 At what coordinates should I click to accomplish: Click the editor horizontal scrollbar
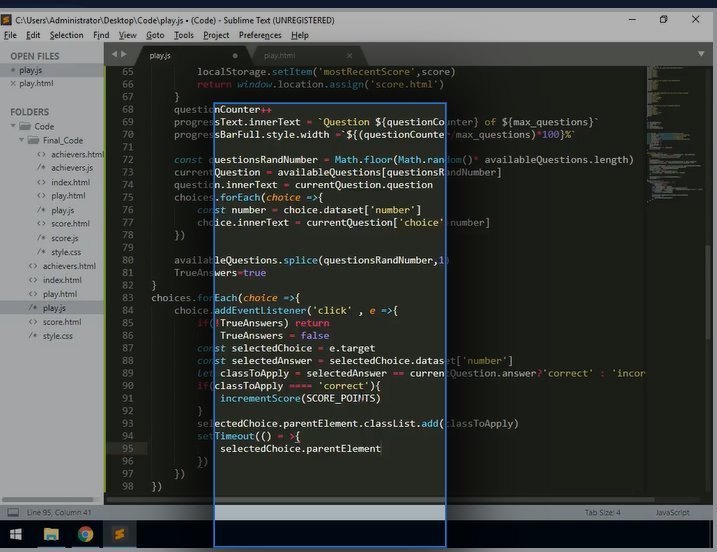pyautogui.click(x=380, y=499)
